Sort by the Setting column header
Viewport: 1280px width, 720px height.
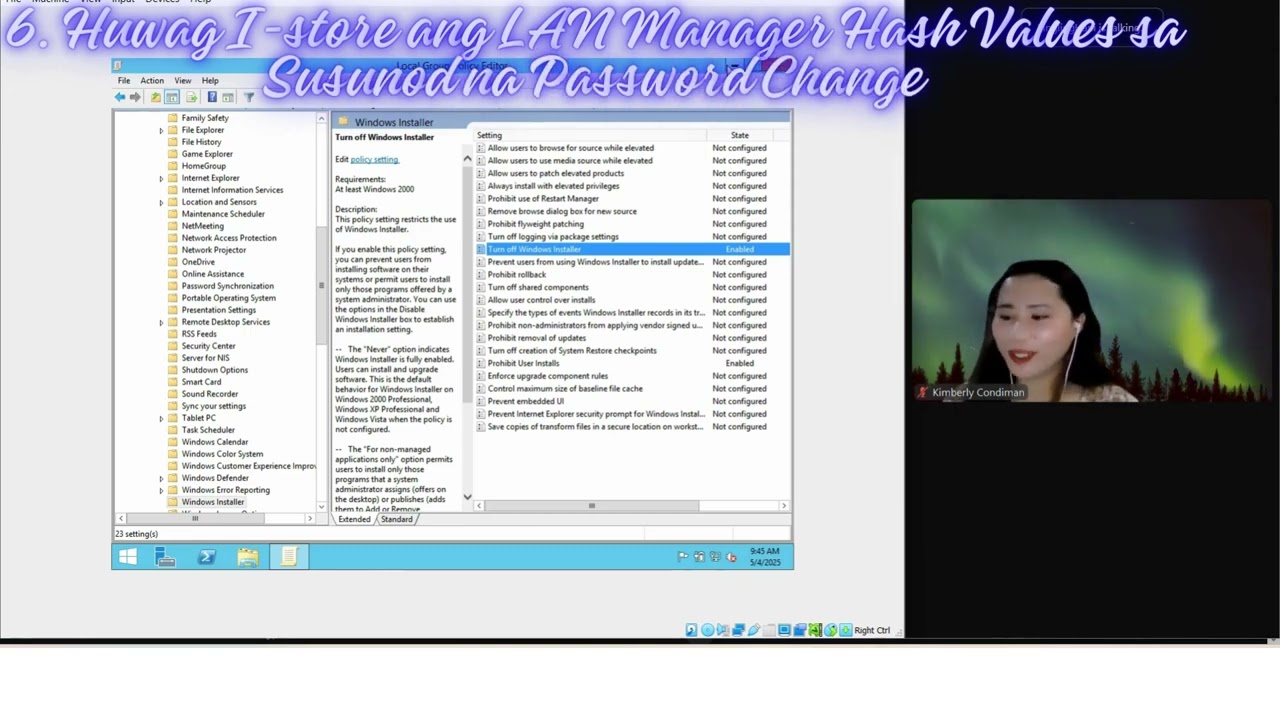tap(590, 135)
